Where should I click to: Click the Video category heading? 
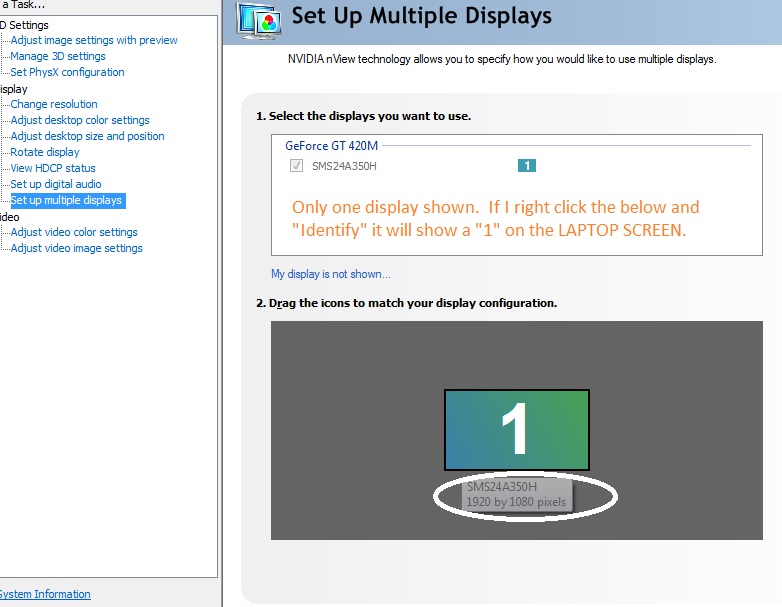(x=9, y=217)
